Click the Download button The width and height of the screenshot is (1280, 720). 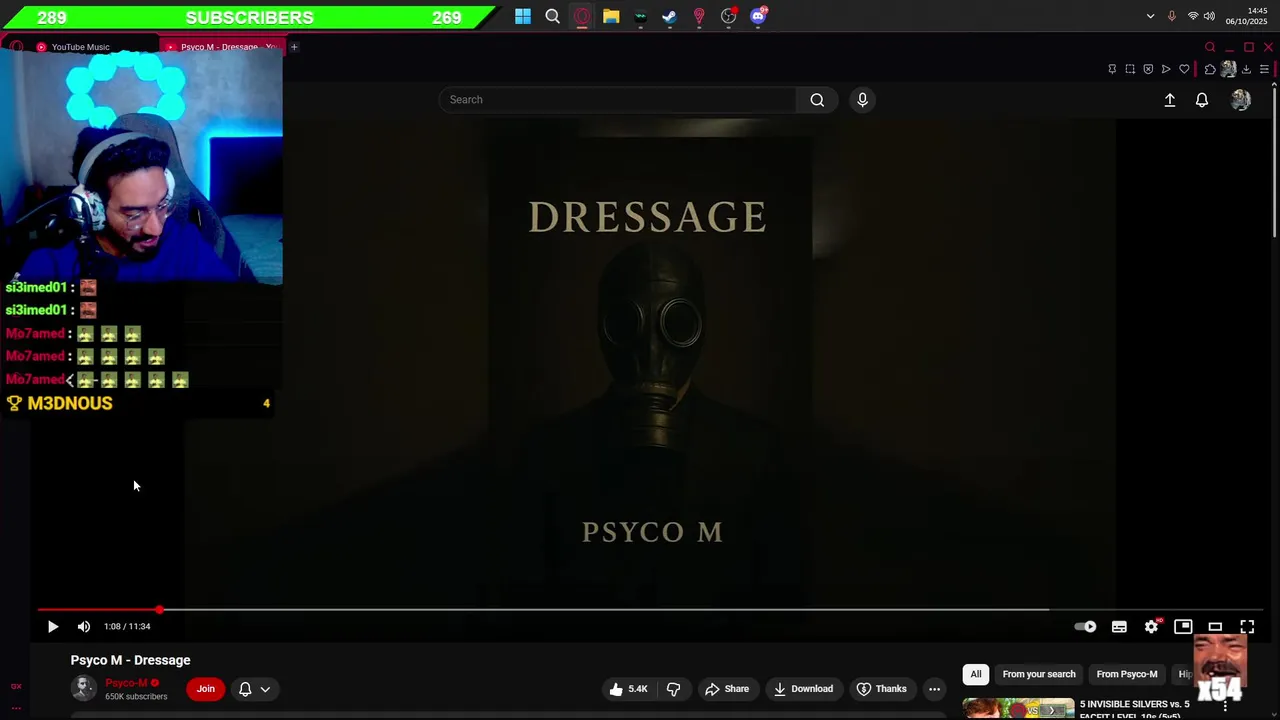click(803, 689)
